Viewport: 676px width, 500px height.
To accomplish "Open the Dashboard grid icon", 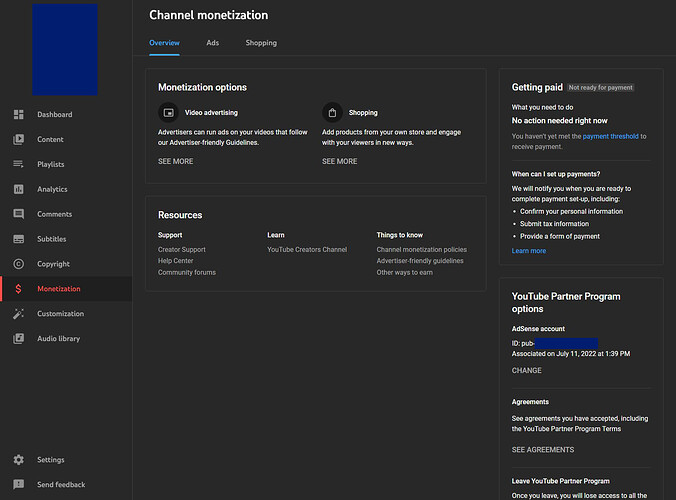I will click(x=19, y=114).
